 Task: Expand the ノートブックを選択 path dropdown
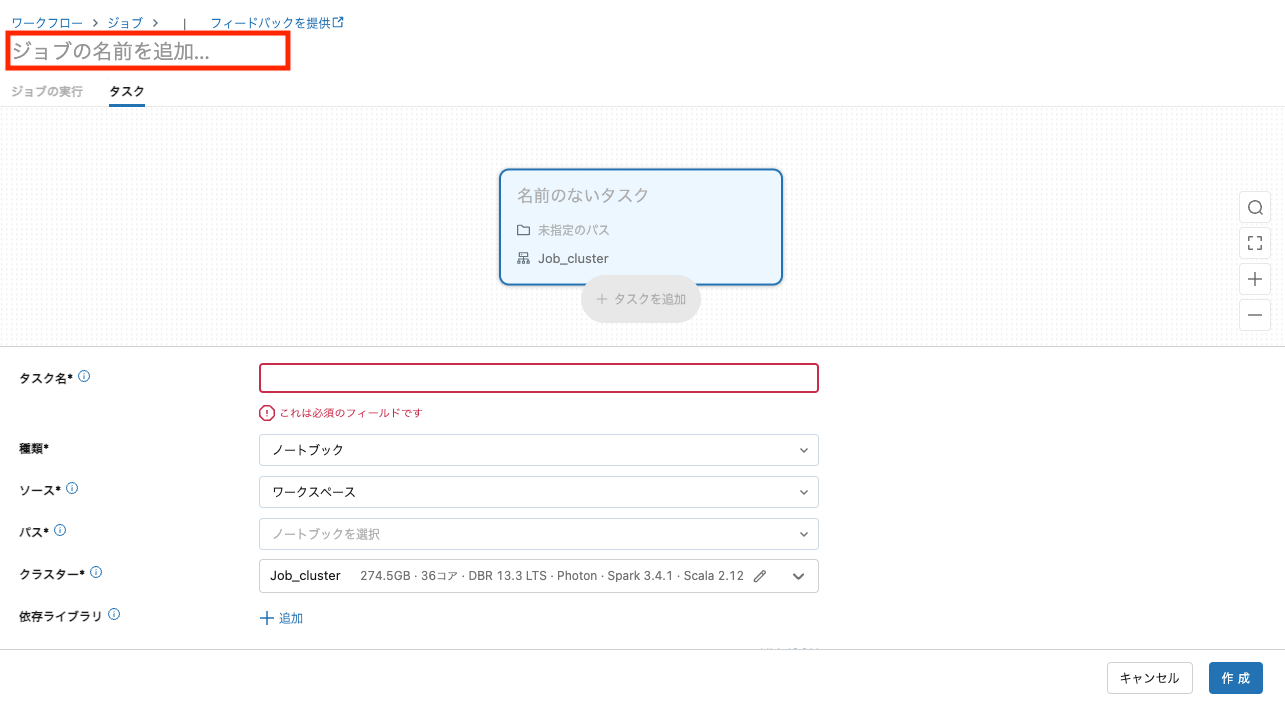(539, 534)
